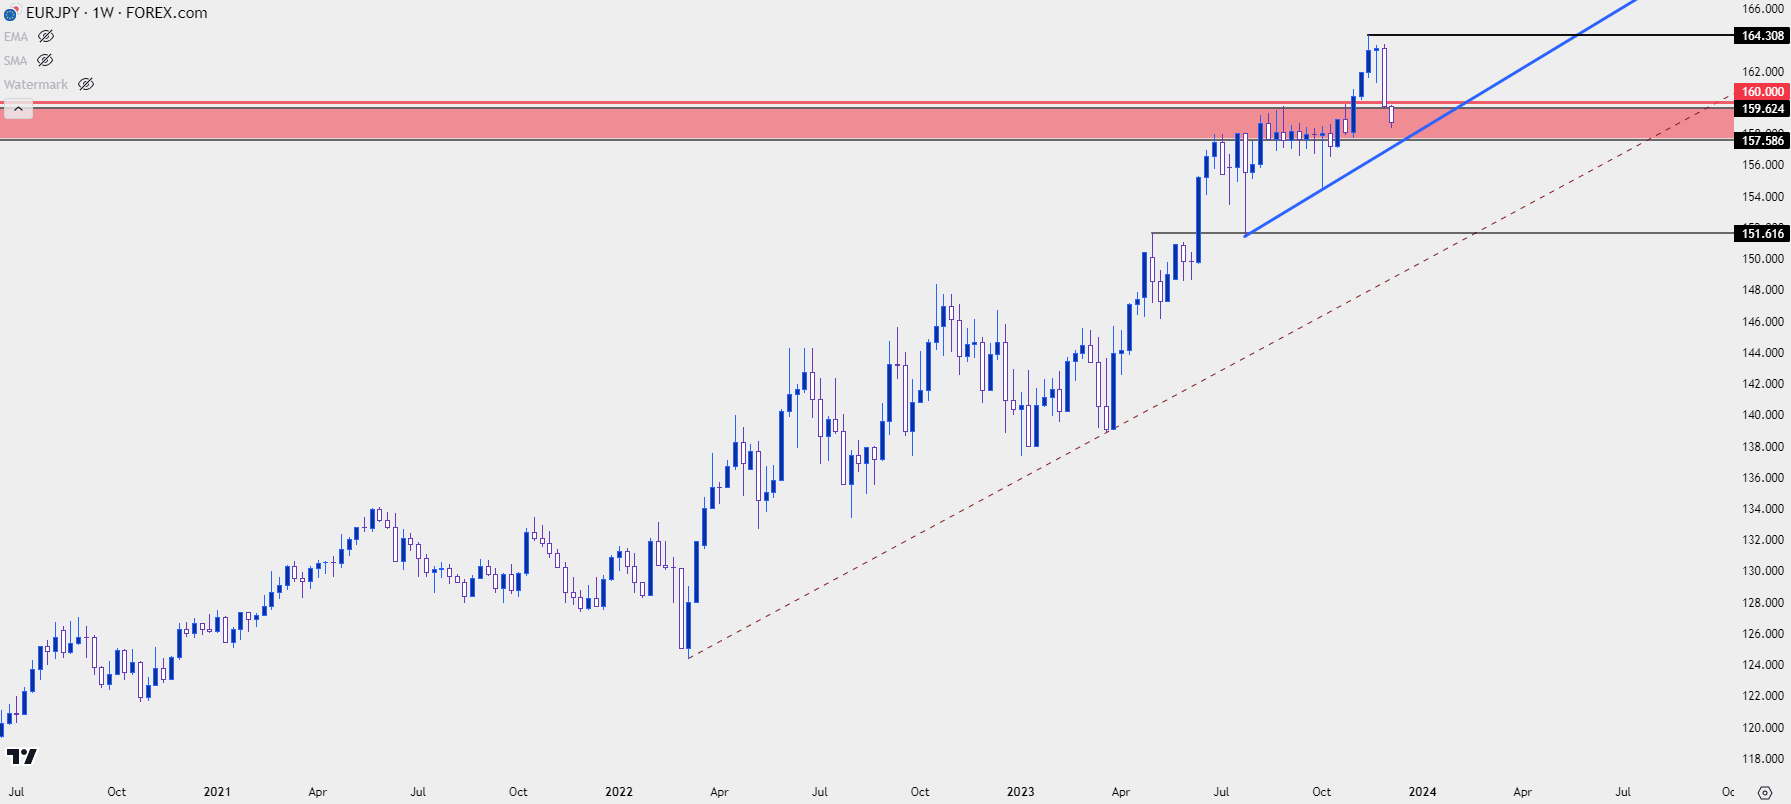Click 146.000 on the price axis

tap(1762, 322)
